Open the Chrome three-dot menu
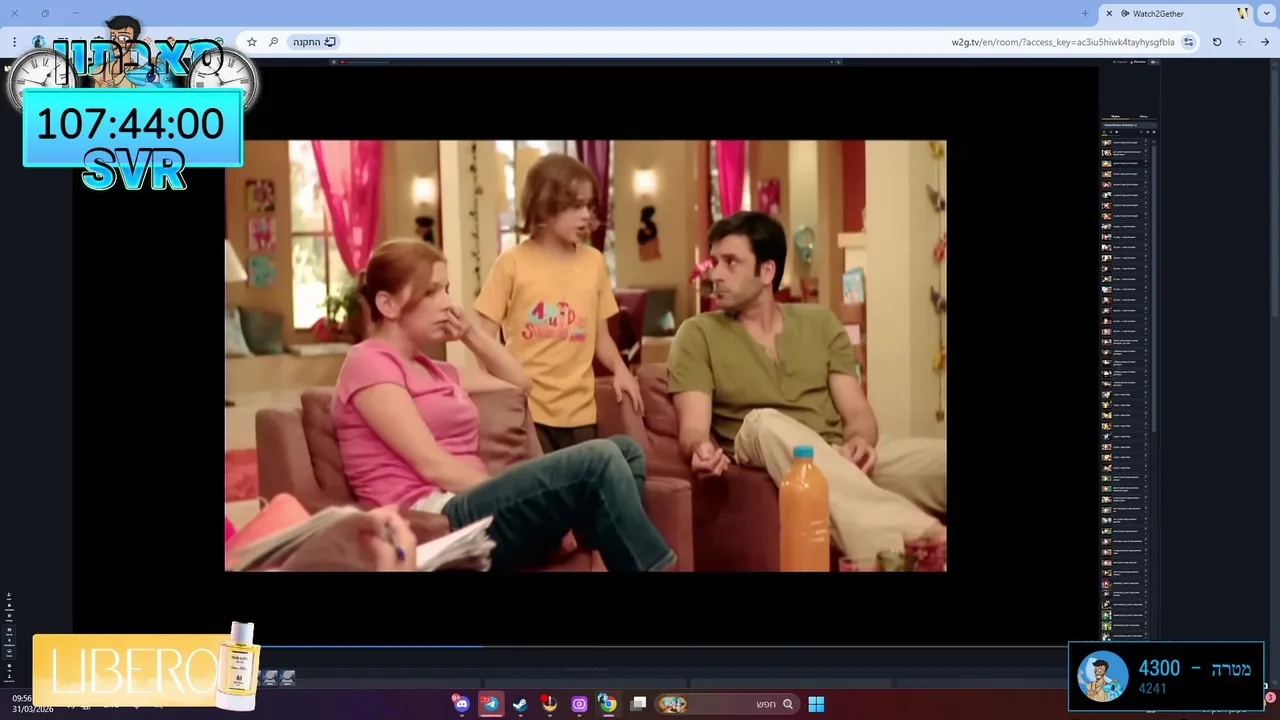Image resolution: width=1280 pixels, height=720 pixels. [x=14, y=42]
